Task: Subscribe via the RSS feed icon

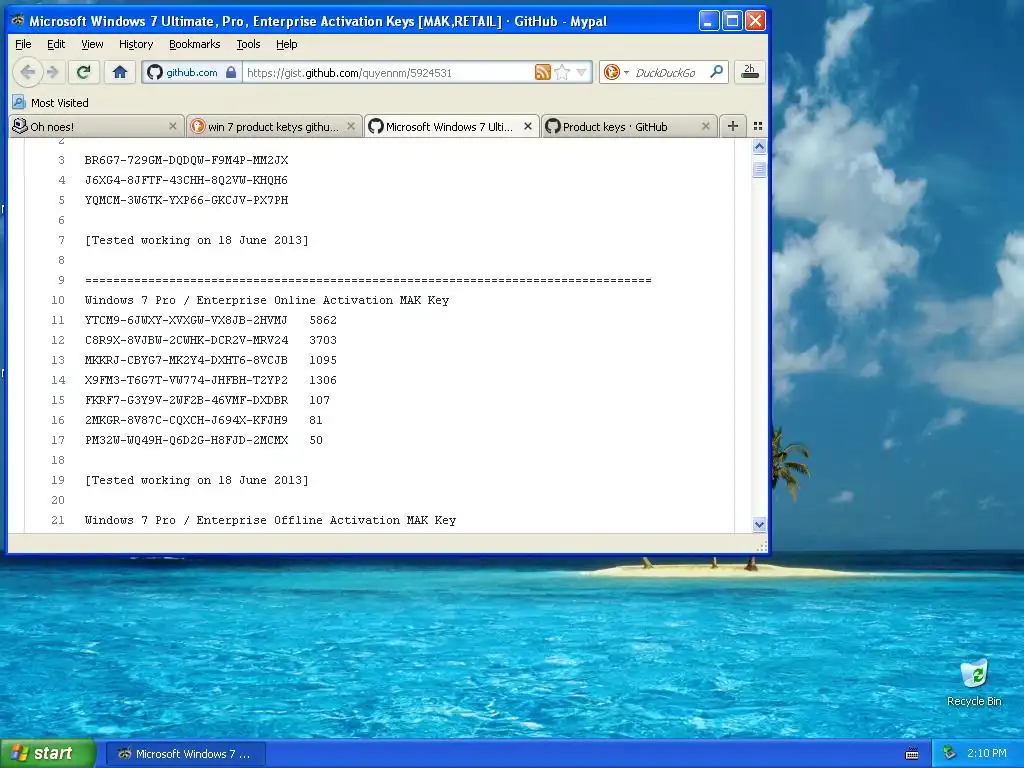Action: pyautogui.click(x=542, y=72)
